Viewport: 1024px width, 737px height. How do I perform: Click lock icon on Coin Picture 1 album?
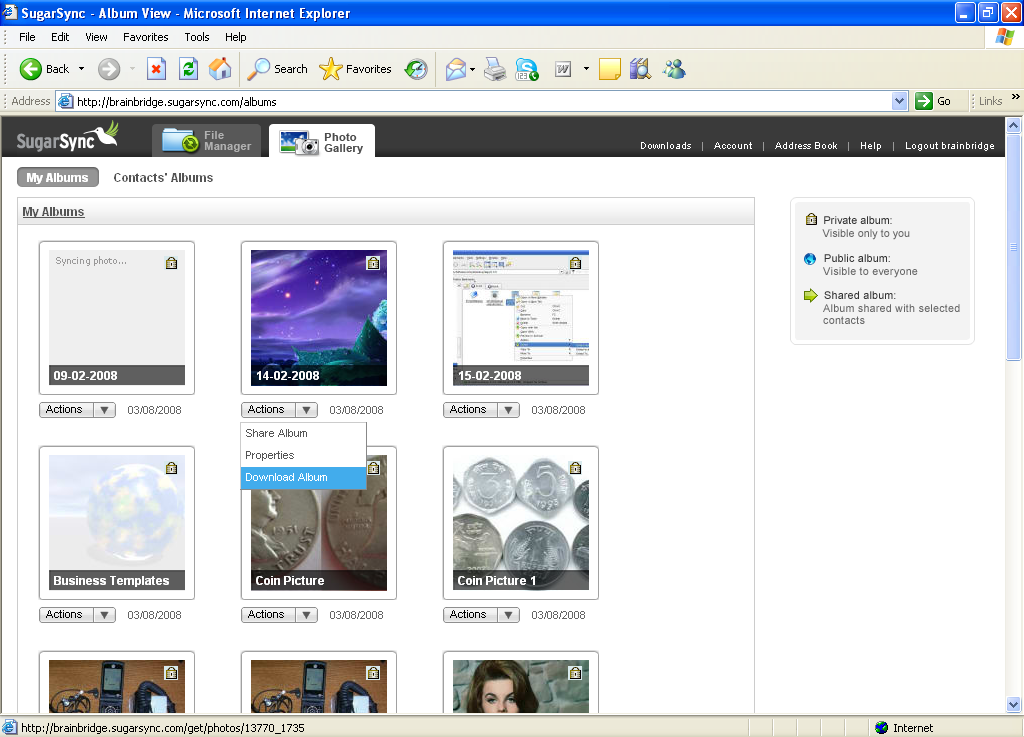click(x=575, y=468)
